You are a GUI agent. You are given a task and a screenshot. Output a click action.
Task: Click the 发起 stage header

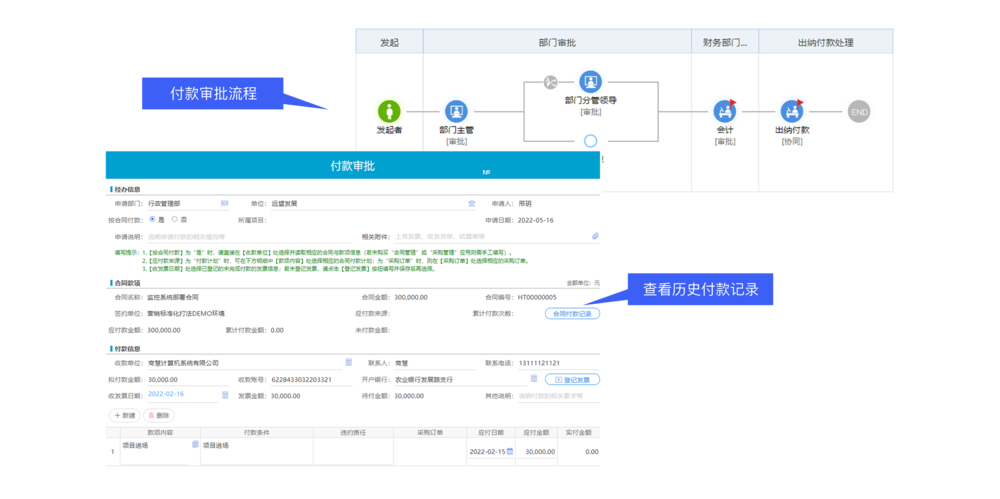[x=389, y=42]
